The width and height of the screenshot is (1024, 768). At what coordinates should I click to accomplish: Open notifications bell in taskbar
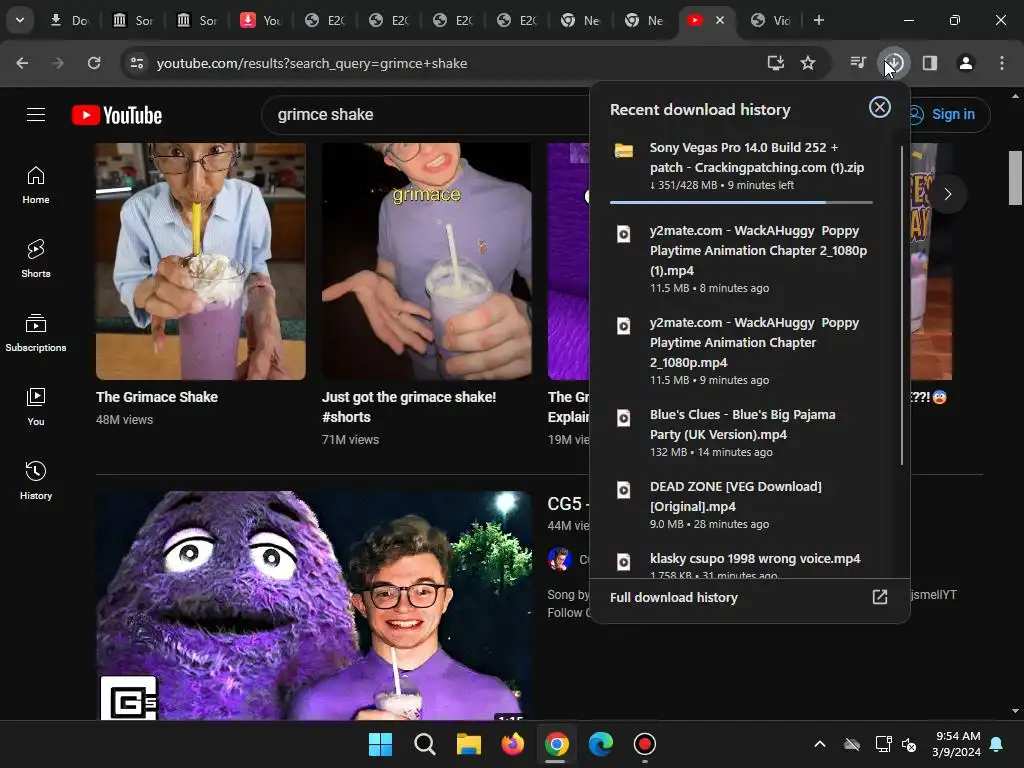point(997,744)
